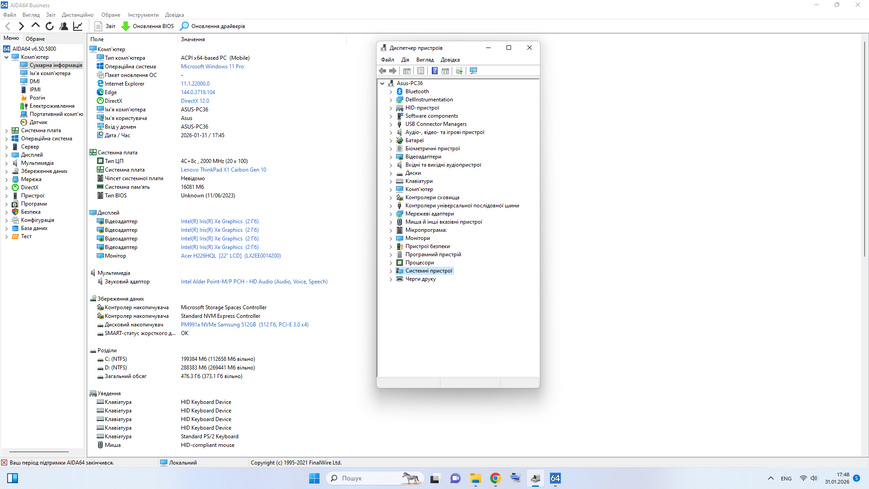Viewport: 869px width, 489px height.
Task: Open Device Manager Довідка menu
Action: tap(450, 60)
